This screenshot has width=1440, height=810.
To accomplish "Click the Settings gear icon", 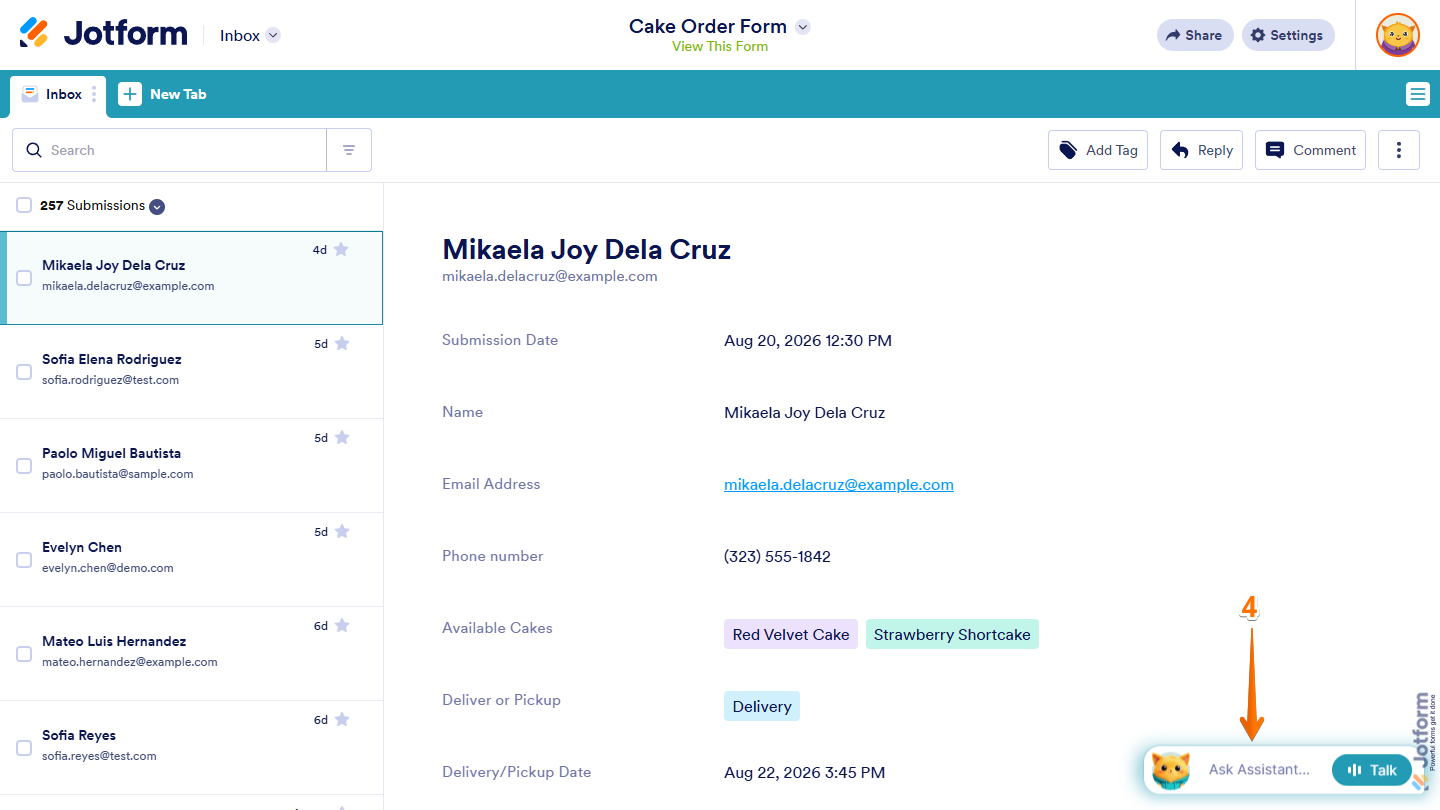I will [1258, 35].
